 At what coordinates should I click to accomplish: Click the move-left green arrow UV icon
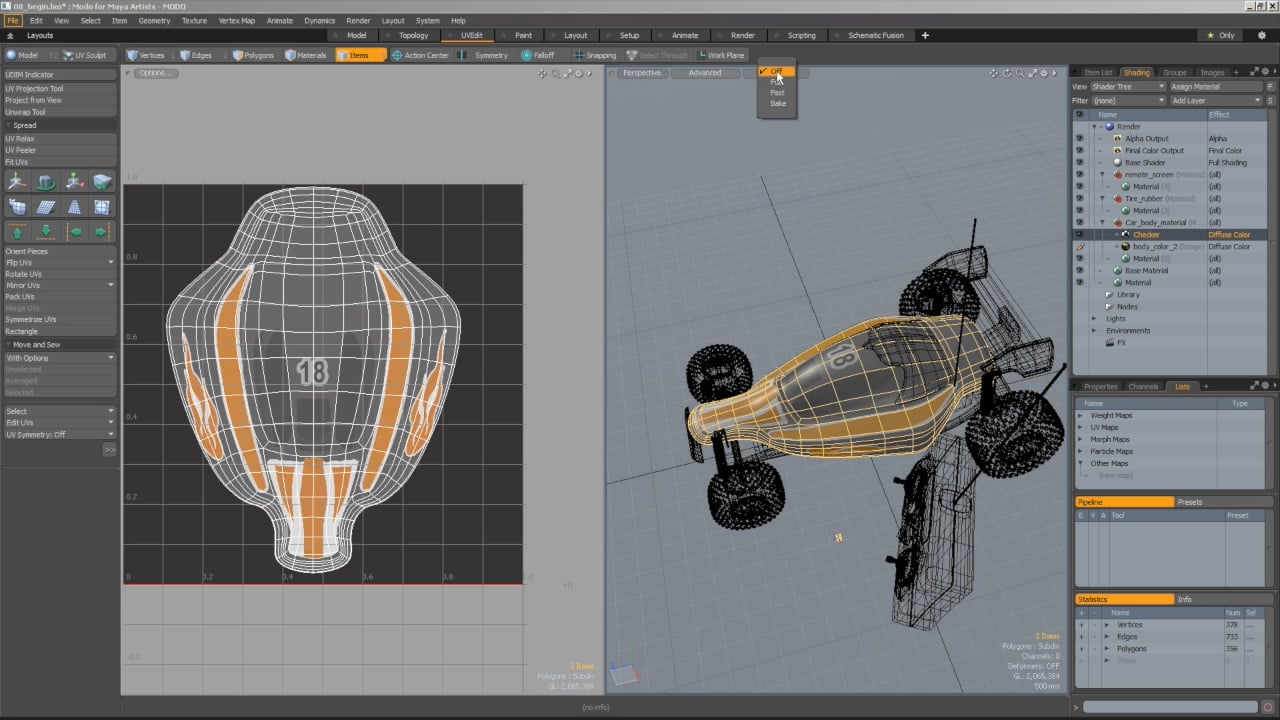tap(74, 232)
